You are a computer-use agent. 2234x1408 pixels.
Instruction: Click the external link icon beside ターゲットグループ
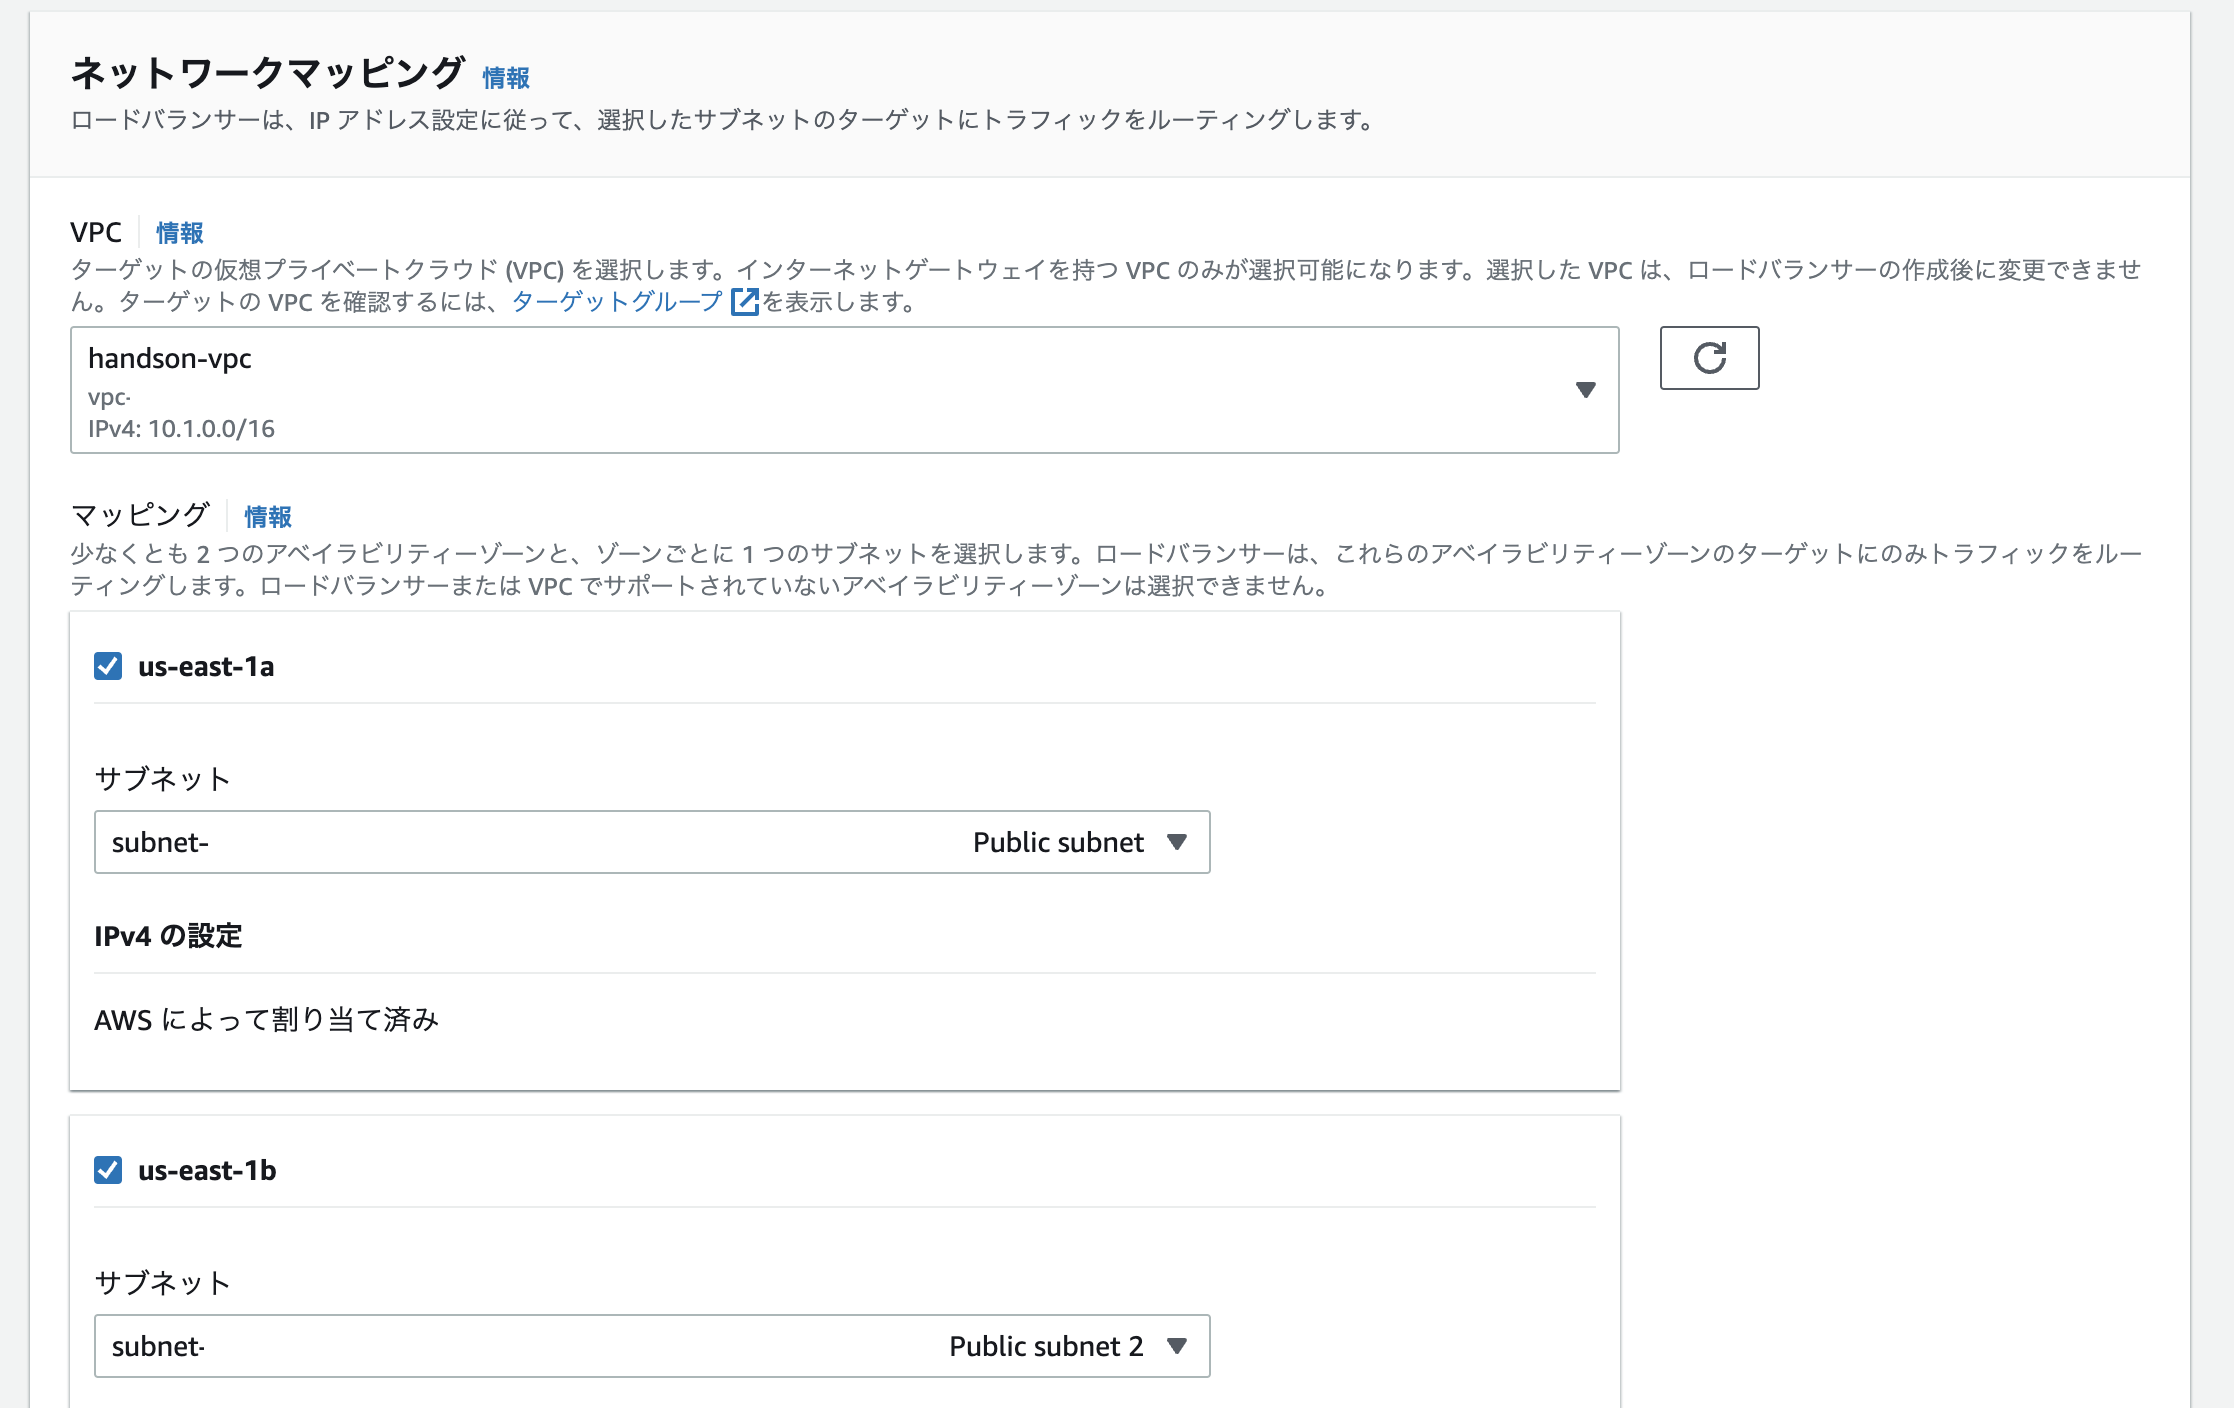tap(744, 300)
